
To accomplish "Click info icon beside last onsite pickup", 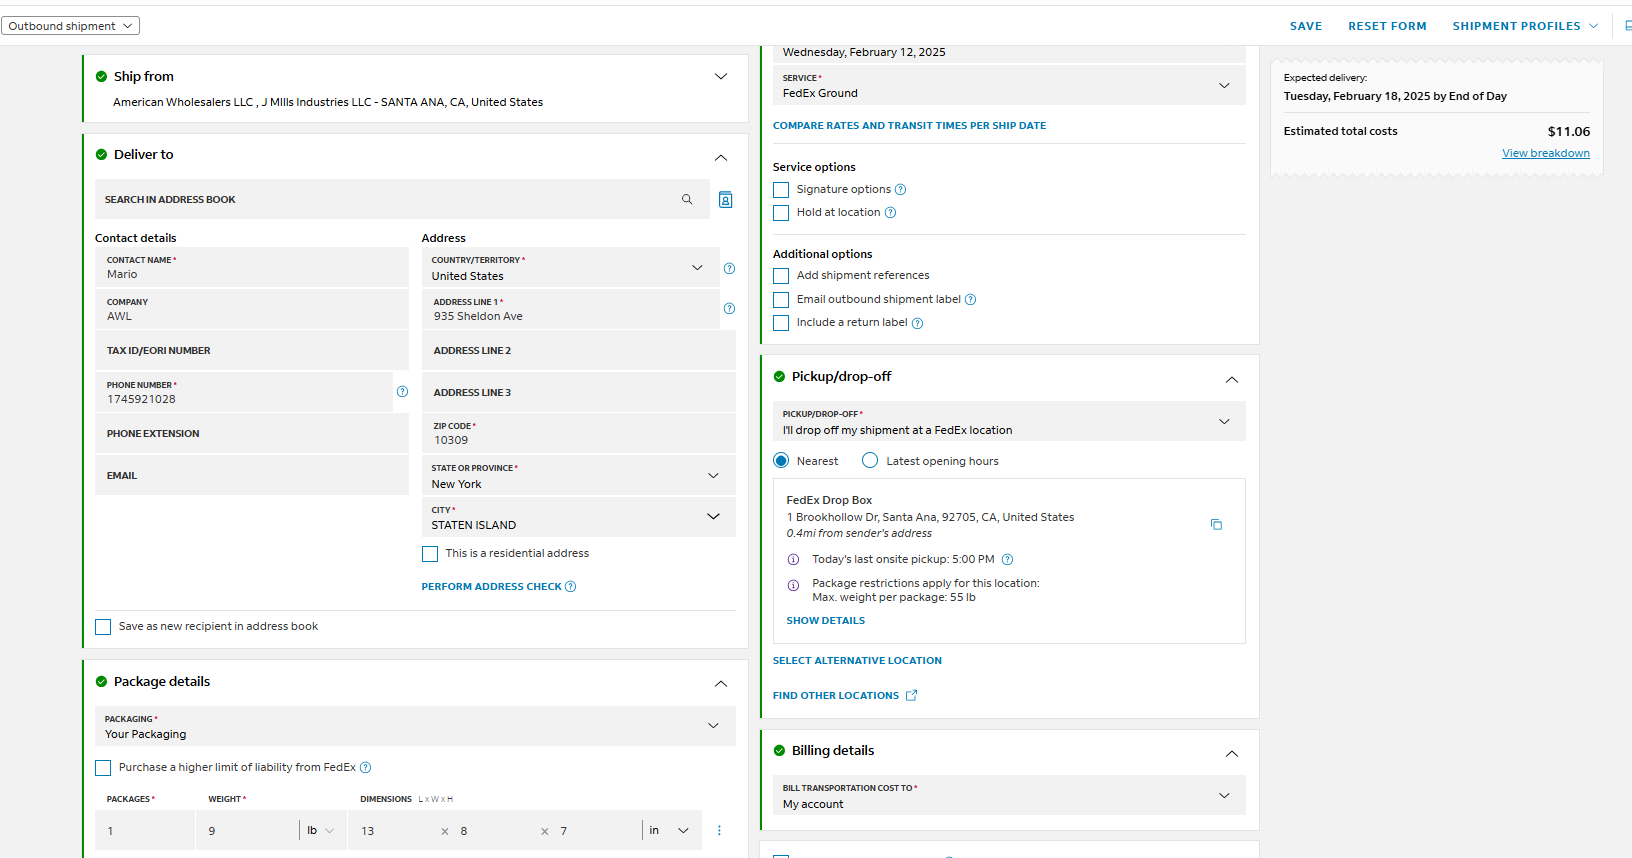I will [x=793, y=559].
